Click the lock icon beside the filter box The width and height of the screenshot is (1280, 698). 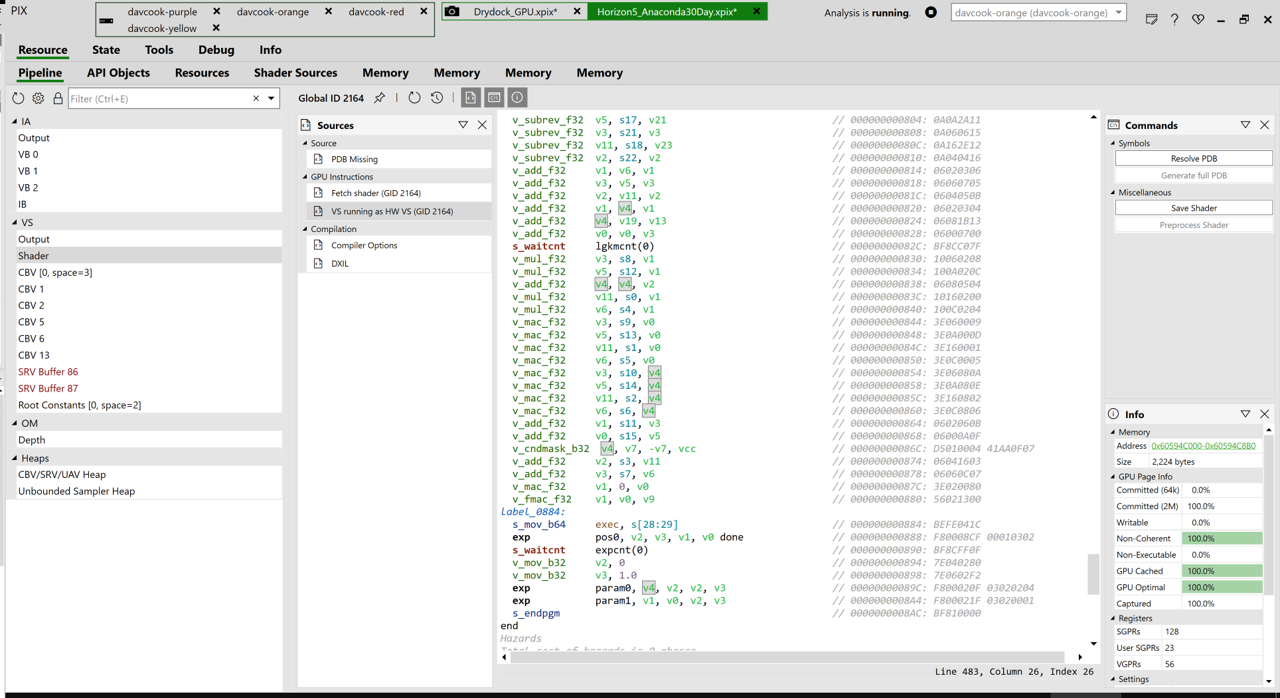click(x=58, y=99)
